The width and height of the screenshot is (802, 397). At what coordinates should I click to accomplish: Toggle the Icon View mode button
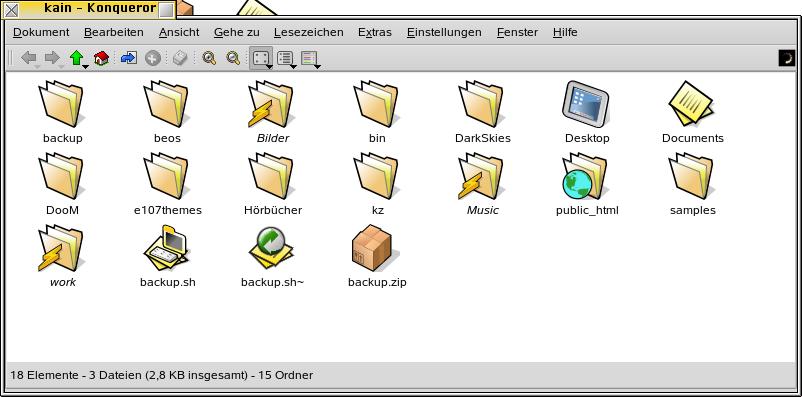click(261, 58)
